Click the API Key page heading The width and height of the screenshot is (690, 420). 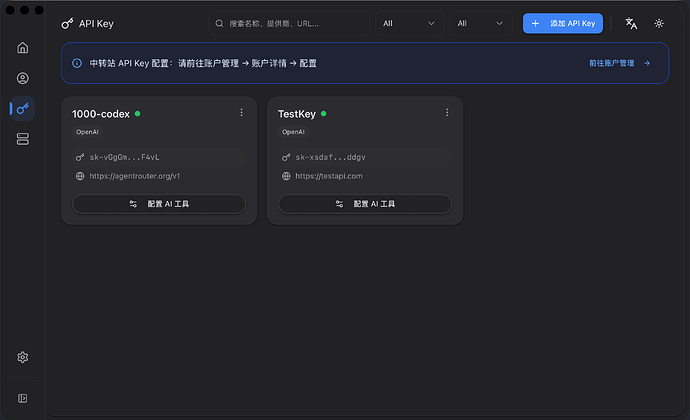click(x=96, y=24)
